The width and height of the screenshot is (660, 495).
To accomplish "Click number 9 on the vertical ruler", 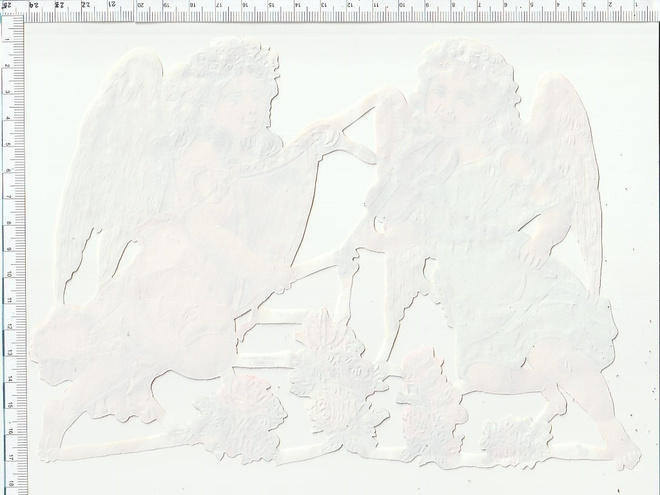I will 8,248.
